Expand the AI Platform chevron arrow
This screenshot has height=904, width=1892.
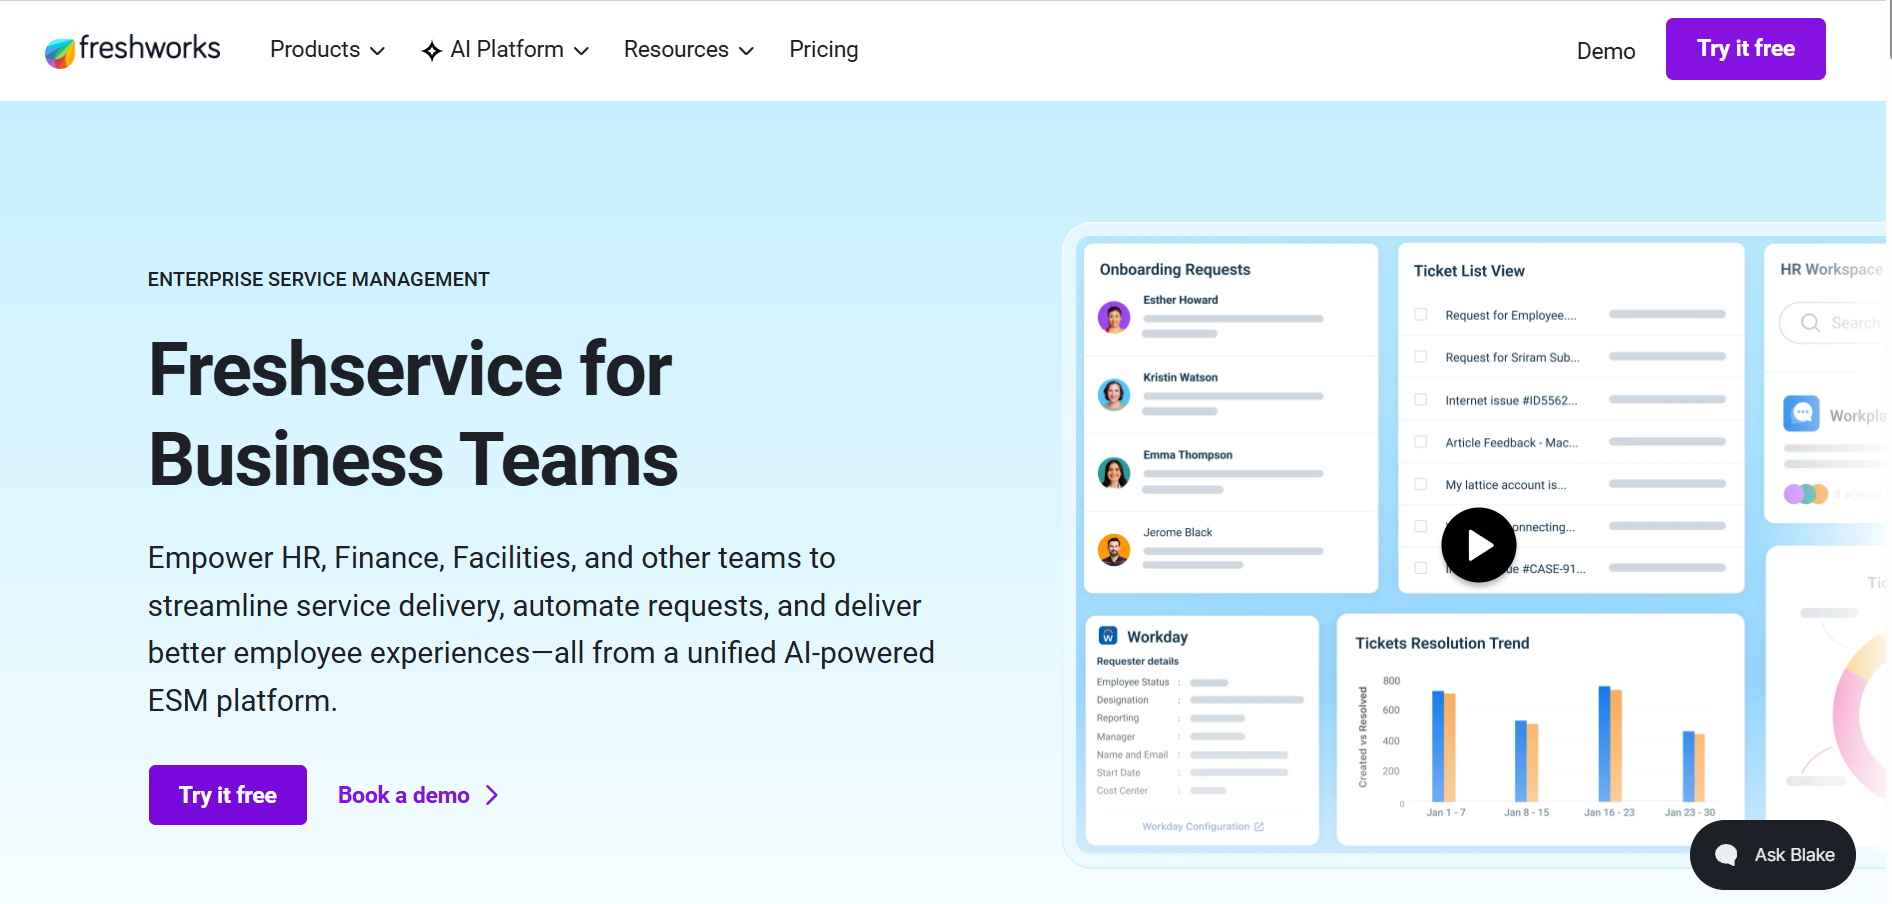tap(581, 51)
